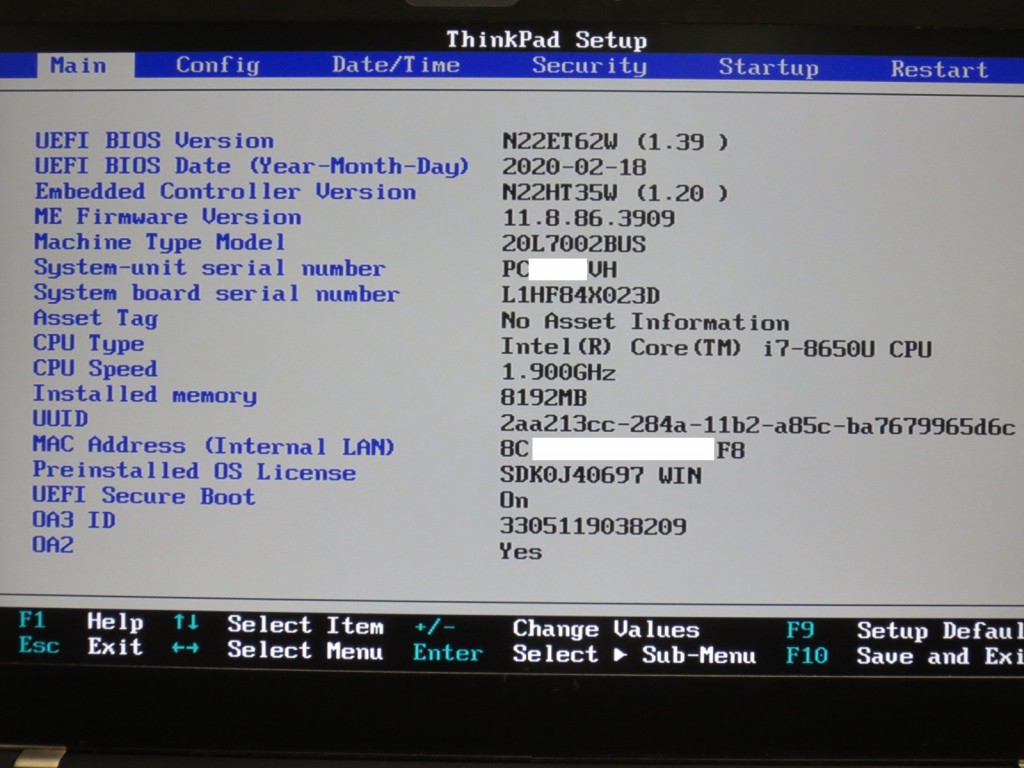
Task: Click the OA3 ID label
Action: tap(74, 520)
